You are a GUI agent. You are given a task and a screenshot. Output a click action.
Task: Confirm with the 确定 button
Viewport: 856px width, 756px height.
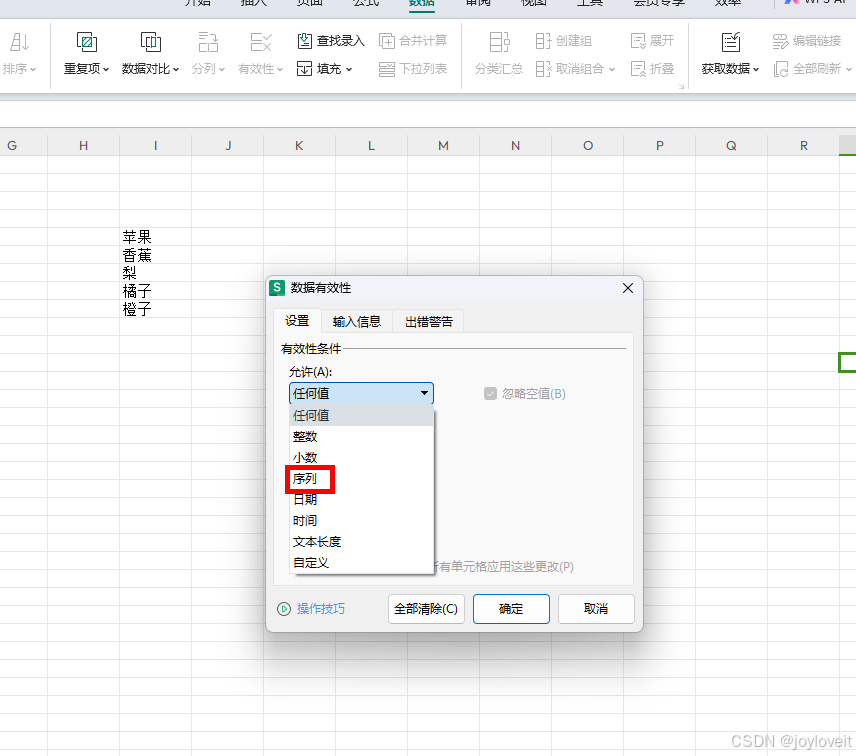click(511, 609)
